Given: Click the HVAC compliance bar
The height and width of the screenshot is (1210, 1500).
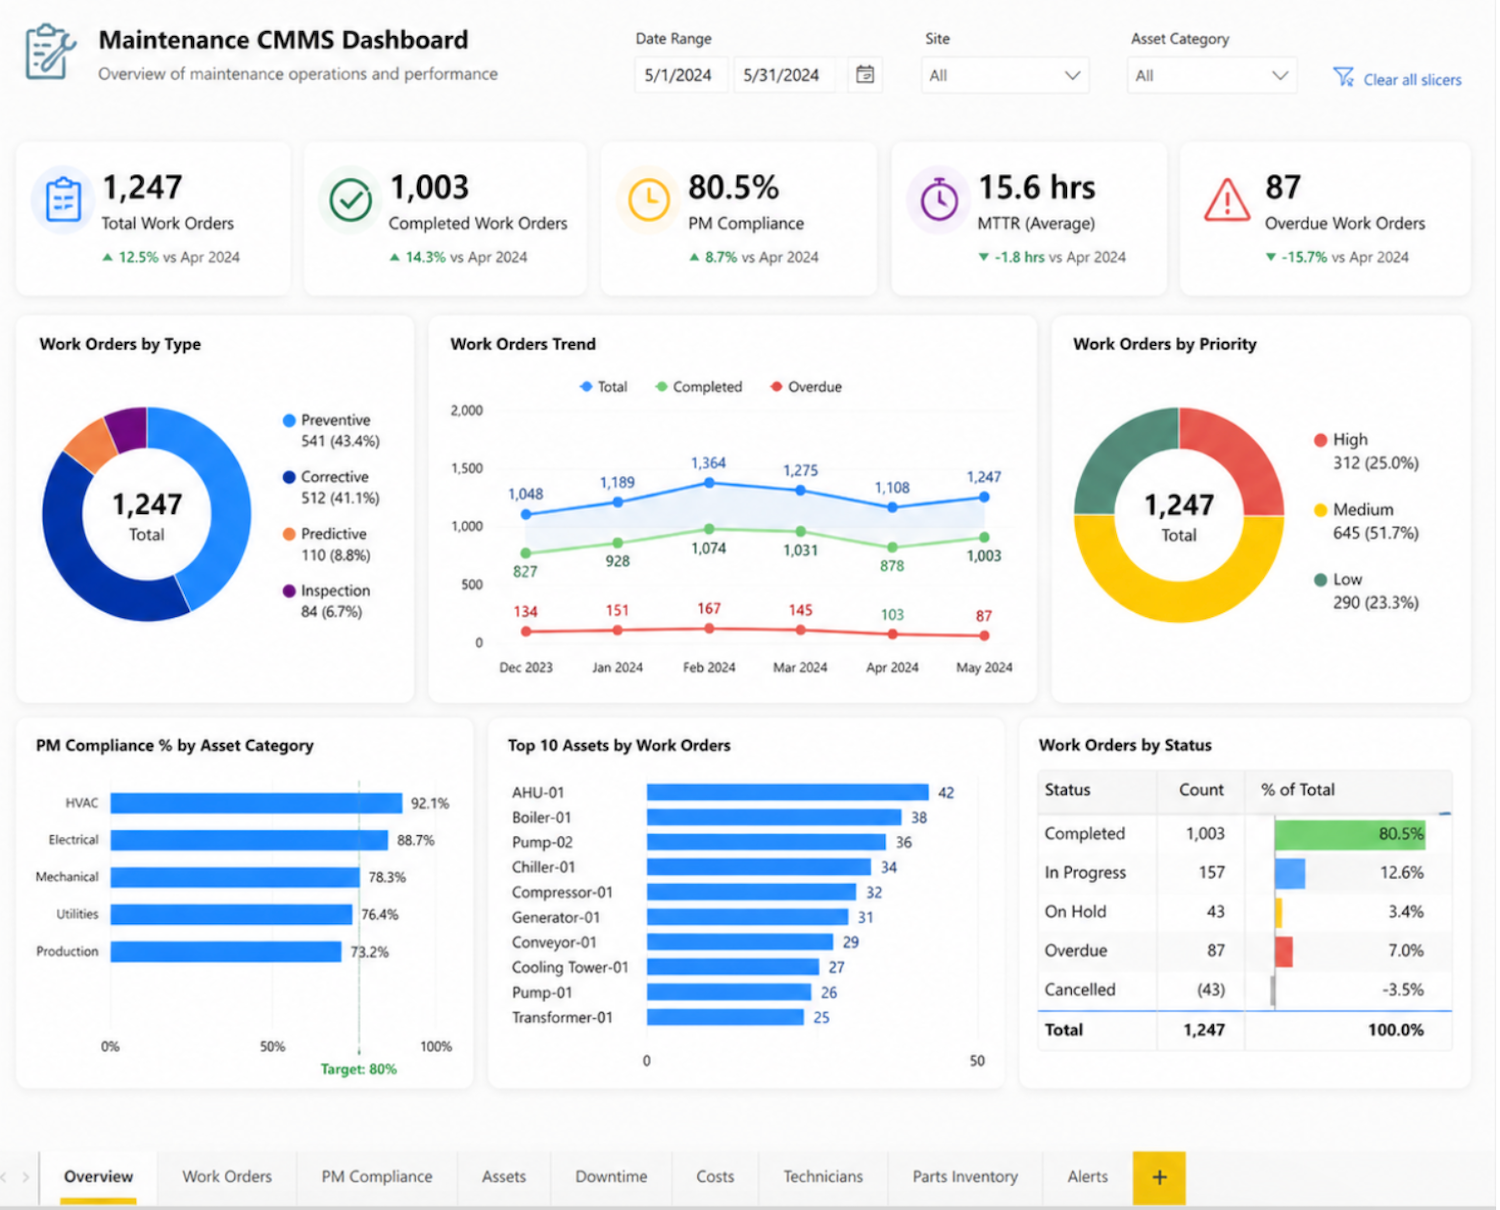Looking at the screenshot, I should (x=256, y=803).
